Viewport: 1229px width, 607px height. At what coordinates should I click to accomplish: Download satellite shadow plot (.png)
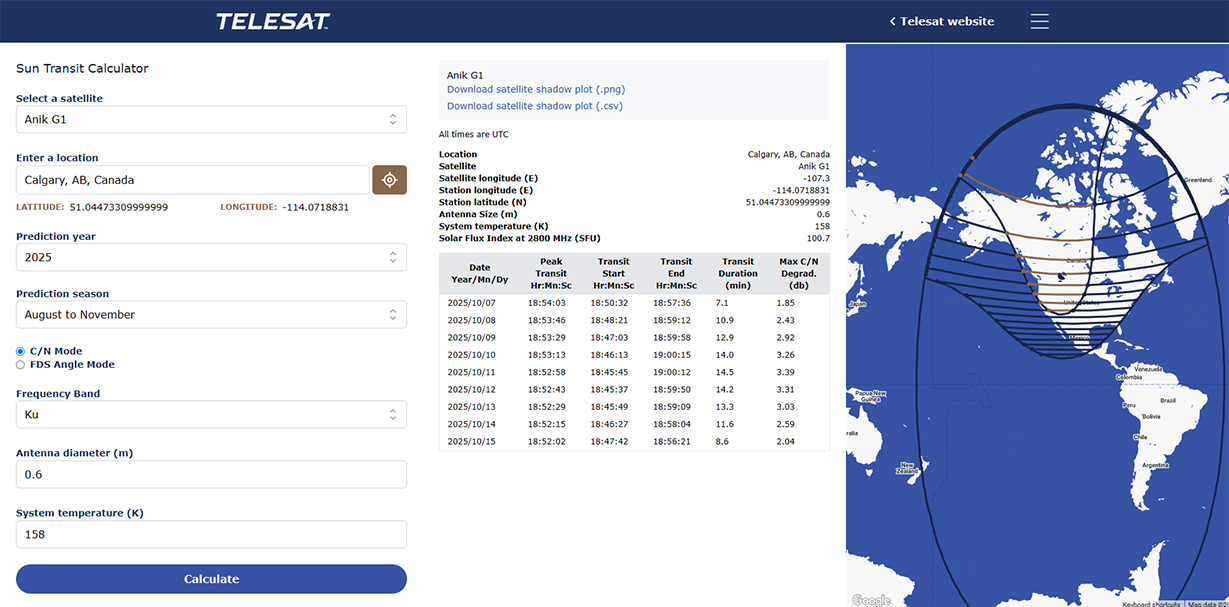click(x=535, y=89)
